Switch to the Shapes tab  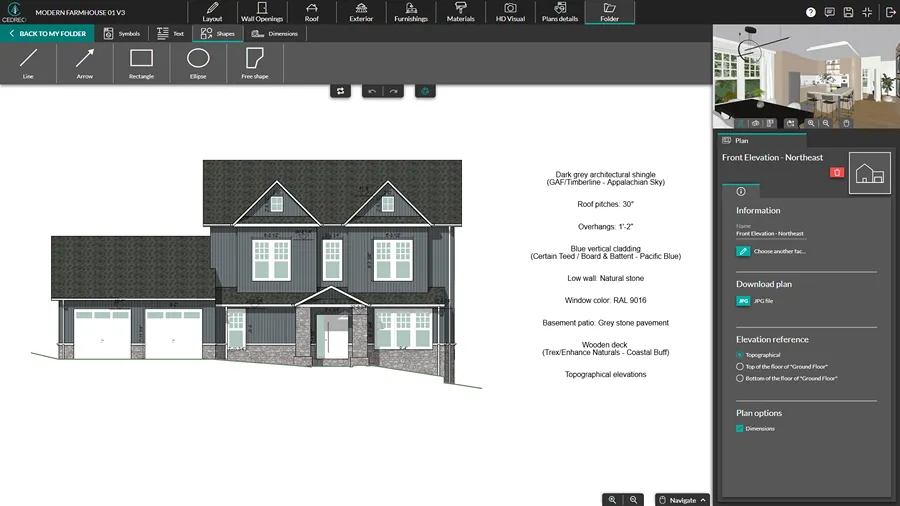218,34
